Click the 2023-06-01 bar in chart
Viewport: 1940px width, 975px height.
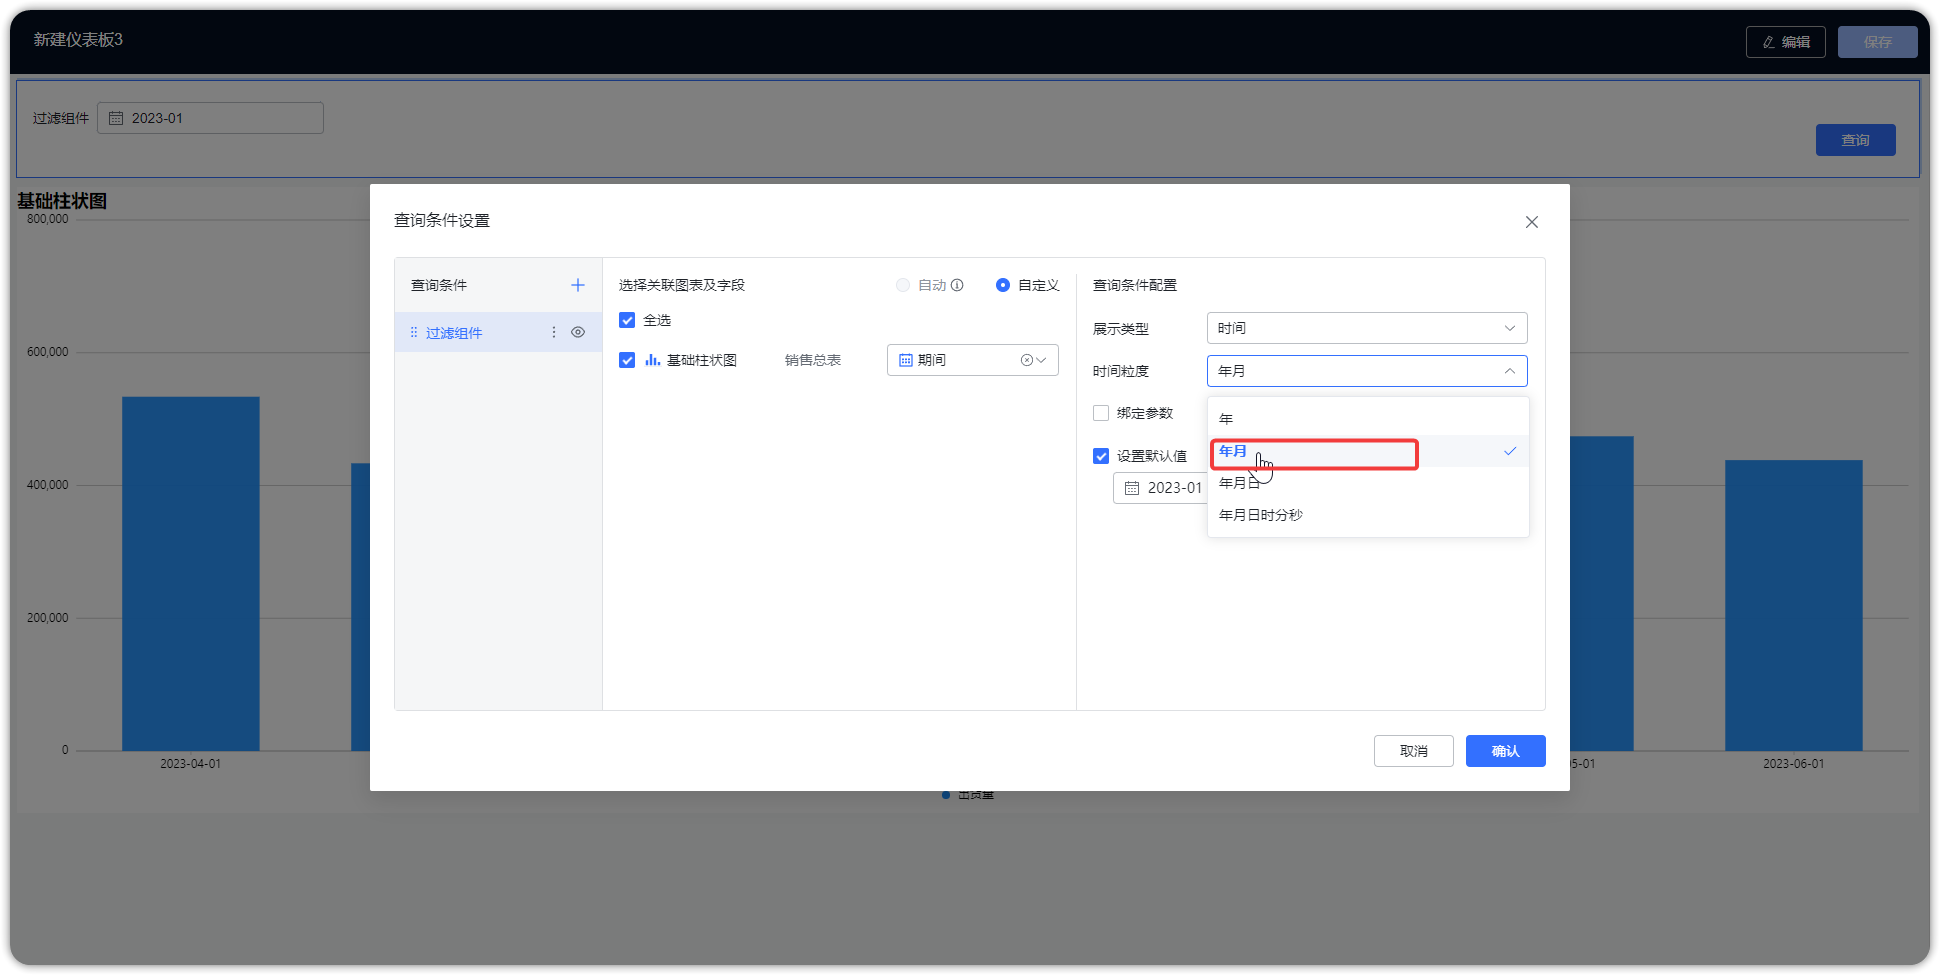1793,605
